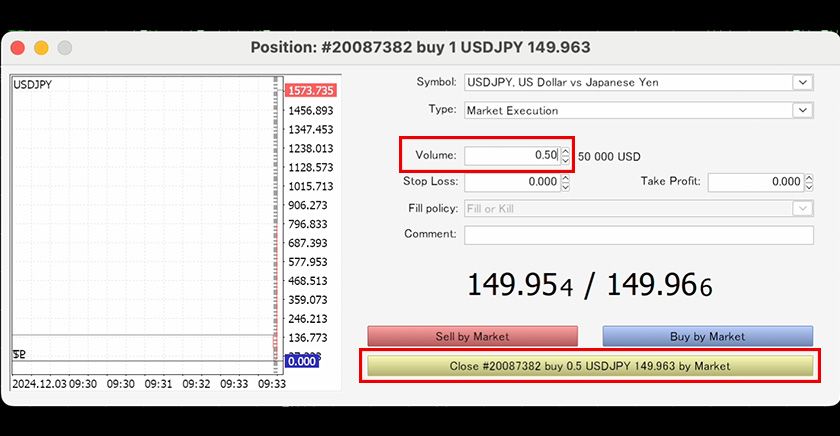Click the 1456.893 chart scale value
Screen dimensions: 840x436
tap(311, 111)
